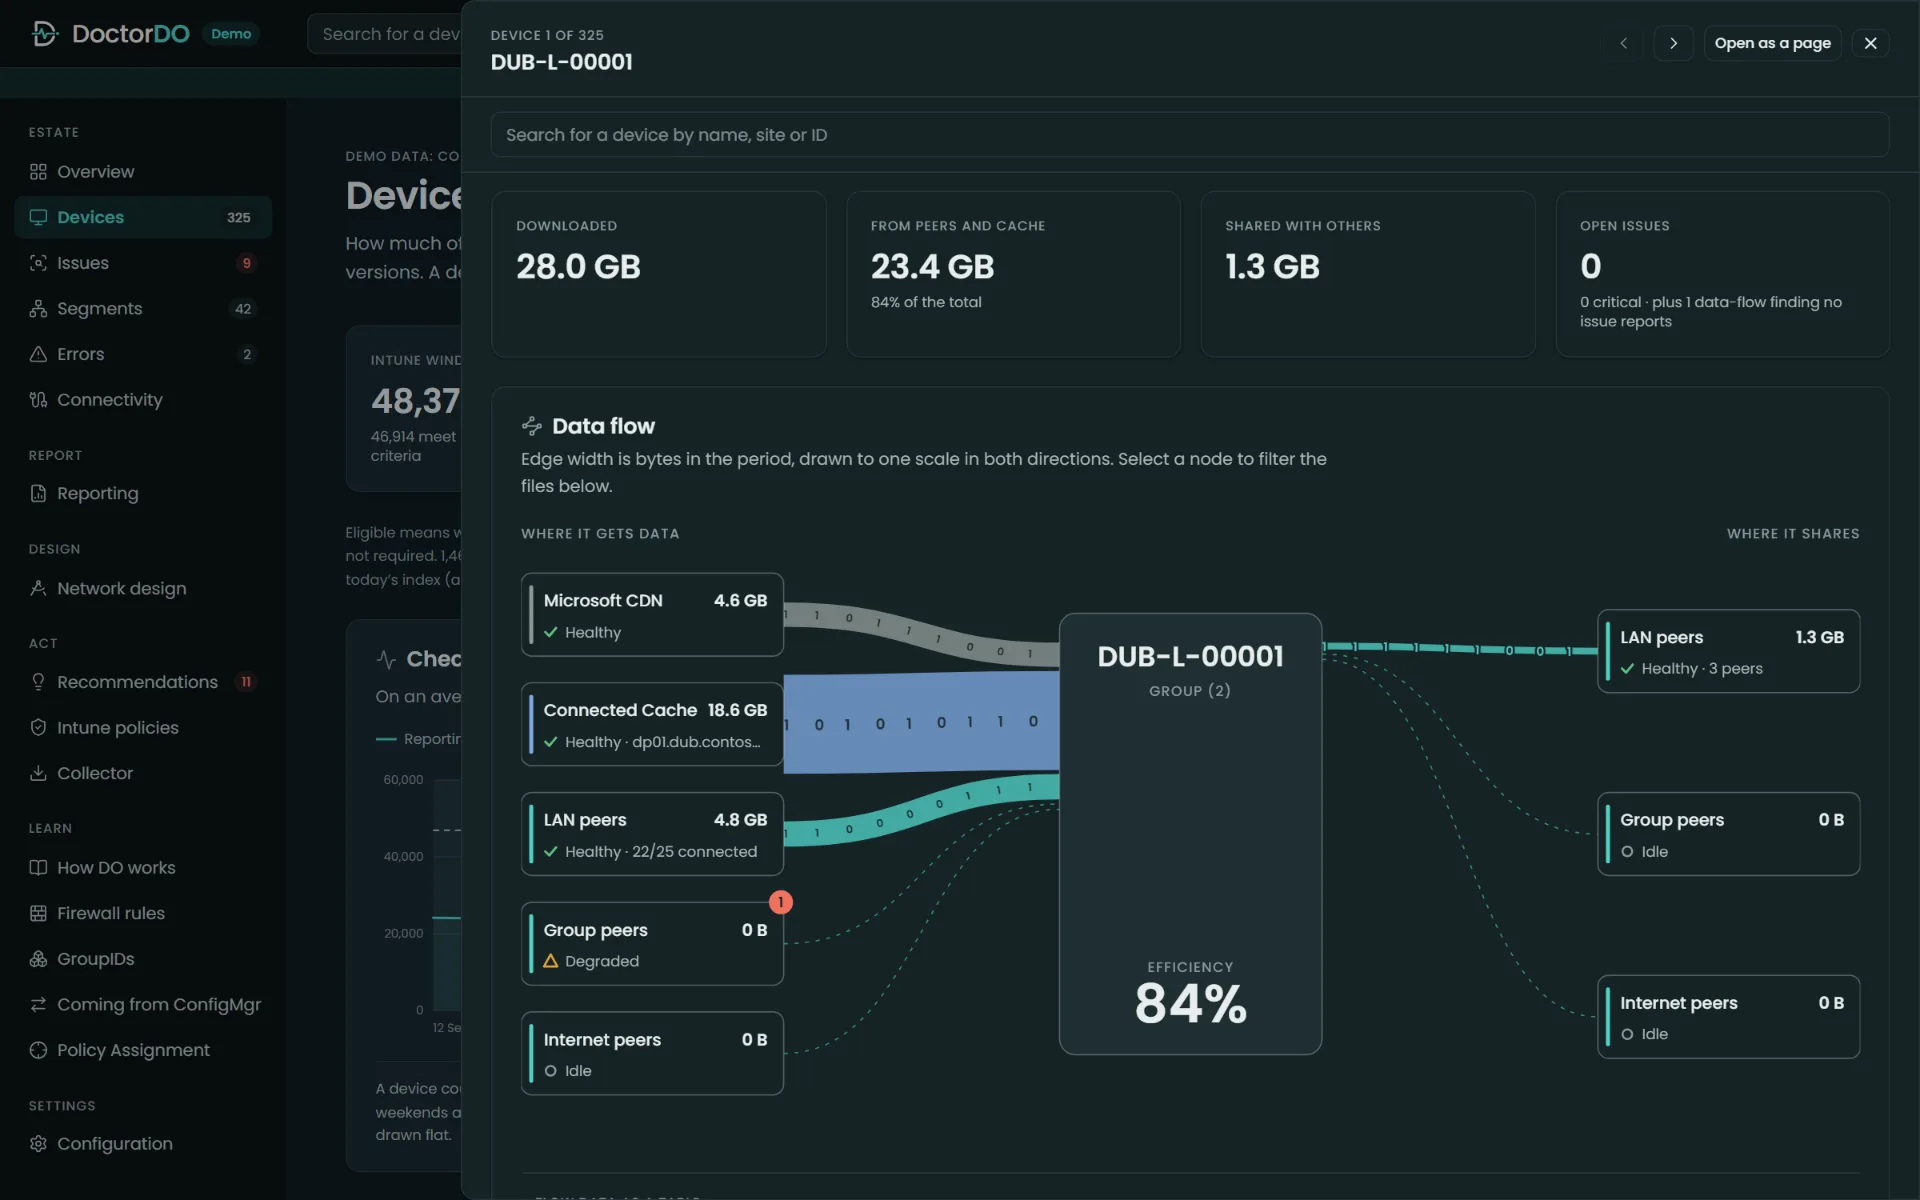The width and height of the screenshot is (1920, 1200).
Task: Click the Connectivity icon in sidebar
Action: [38, 400]
